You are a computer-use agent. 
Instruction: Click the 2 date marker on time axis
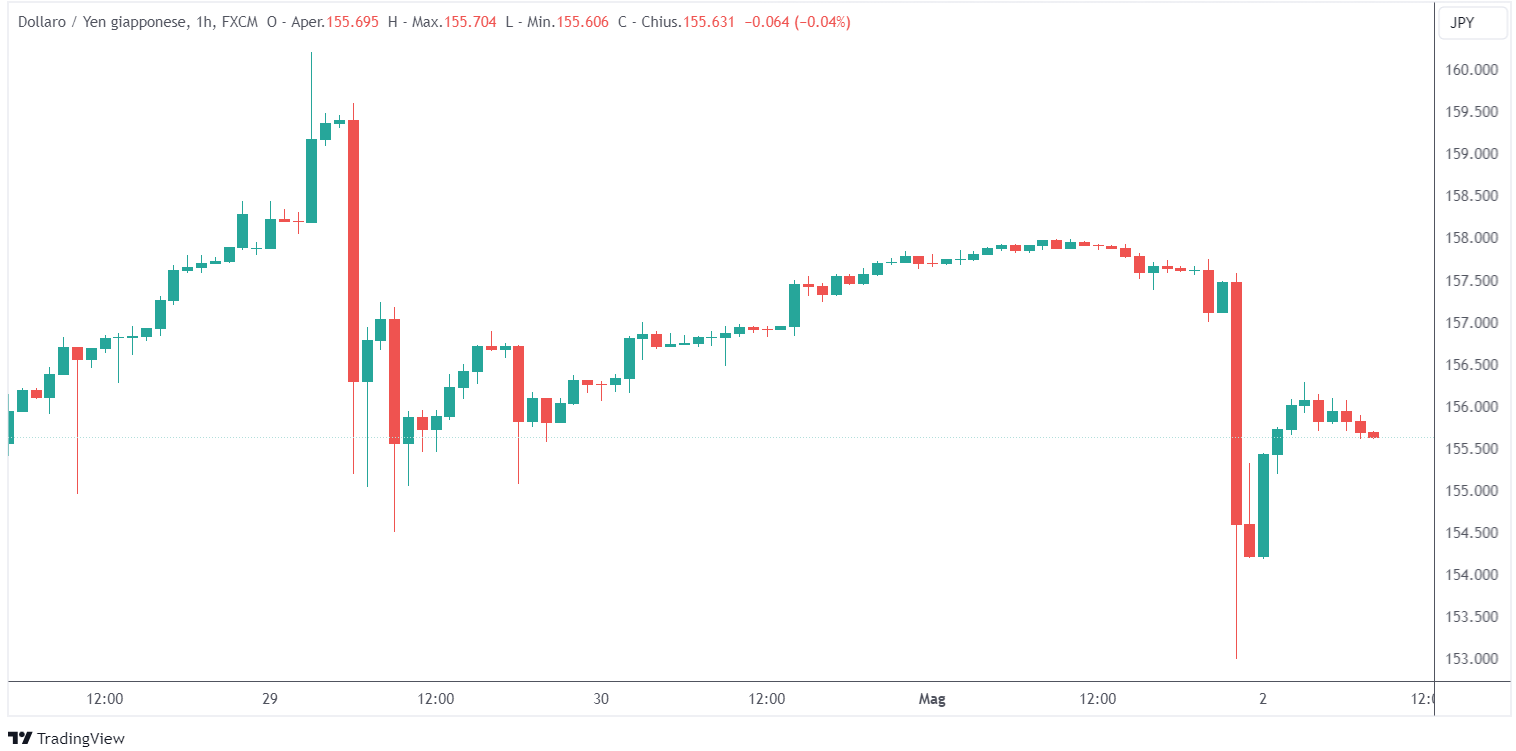pos(1263,699)
